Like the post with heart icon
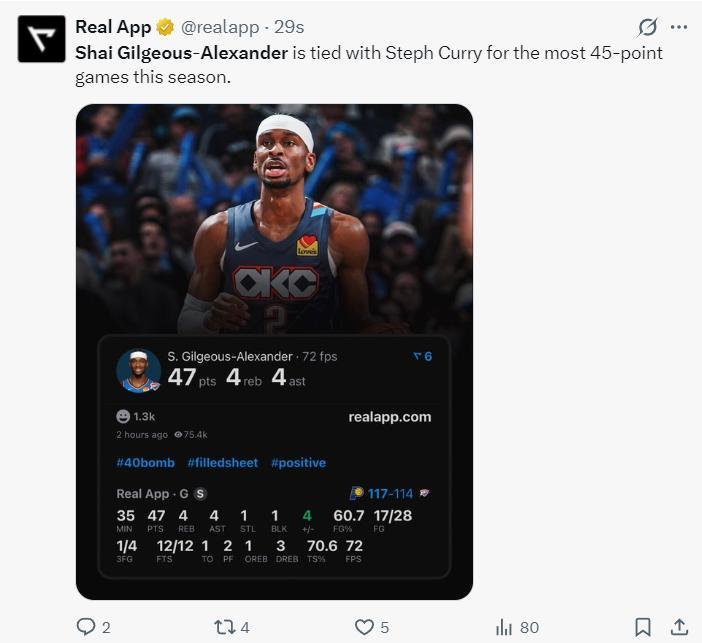The image size is (702, 643). tap(365, 627)
